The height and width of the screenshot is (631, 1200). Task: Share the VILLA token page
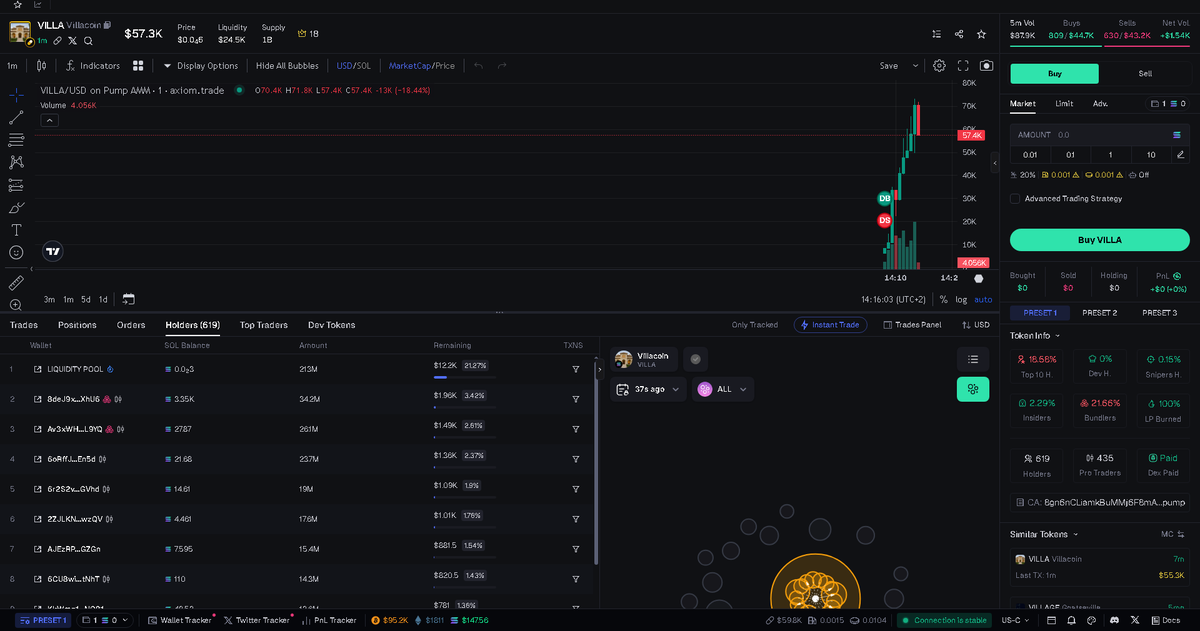coord(959,33)
